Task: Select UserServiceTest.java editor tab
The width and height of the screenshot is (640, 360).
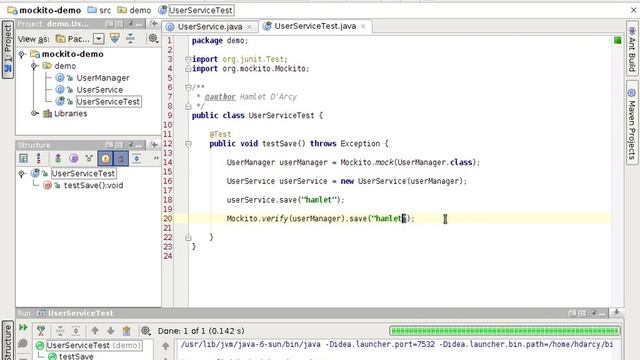Action: 315,26
